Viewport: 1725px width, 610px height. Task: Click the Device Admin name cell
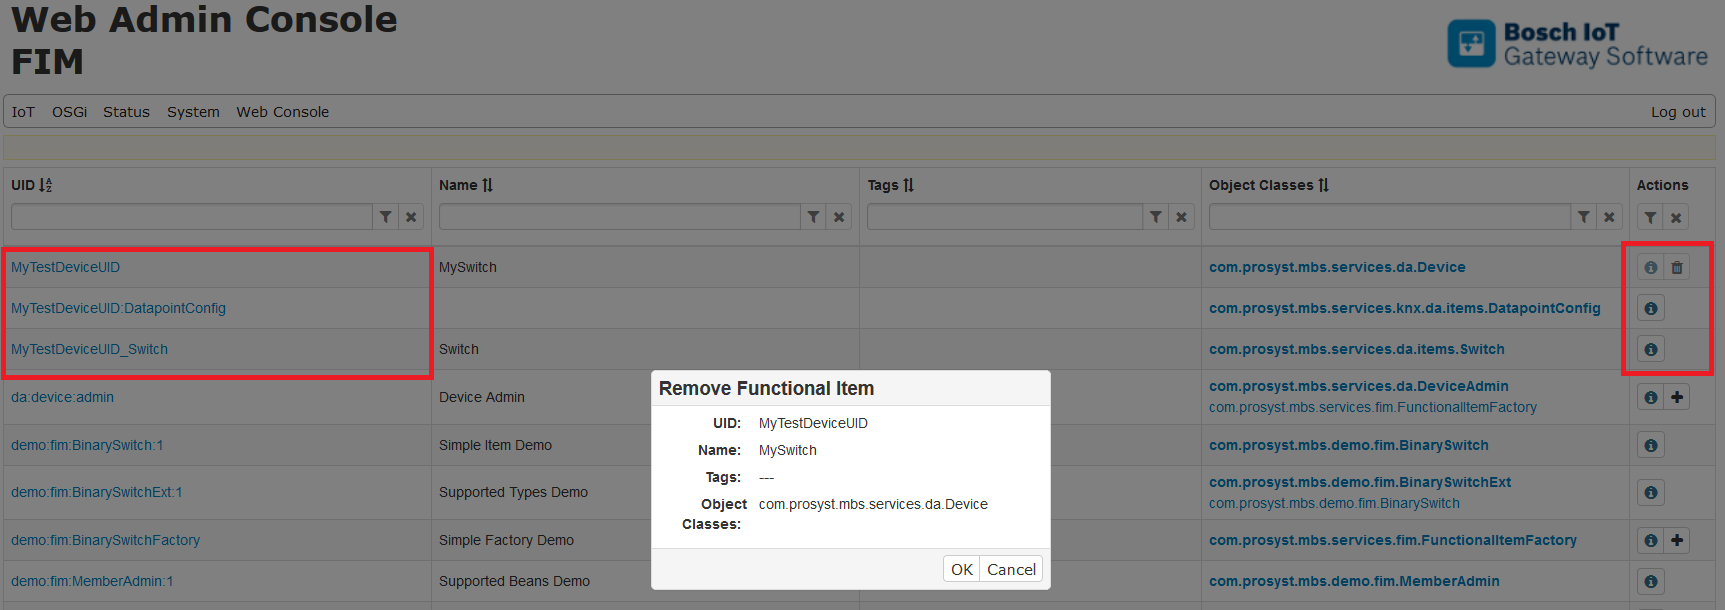(x=482, y=397)
